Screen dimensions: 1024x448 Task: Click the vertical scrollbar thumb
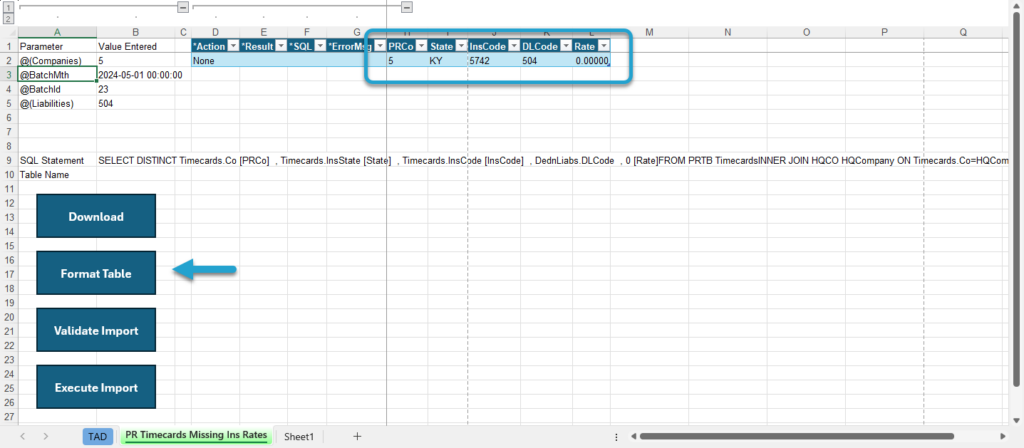pyautogui.click(x=1017, y=200)
